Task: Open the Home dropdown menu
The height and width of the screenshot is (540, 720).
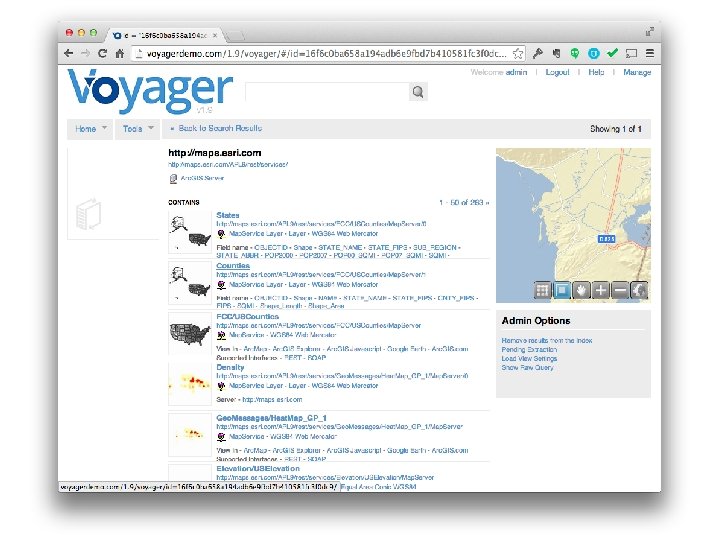Action: [90, 129]
